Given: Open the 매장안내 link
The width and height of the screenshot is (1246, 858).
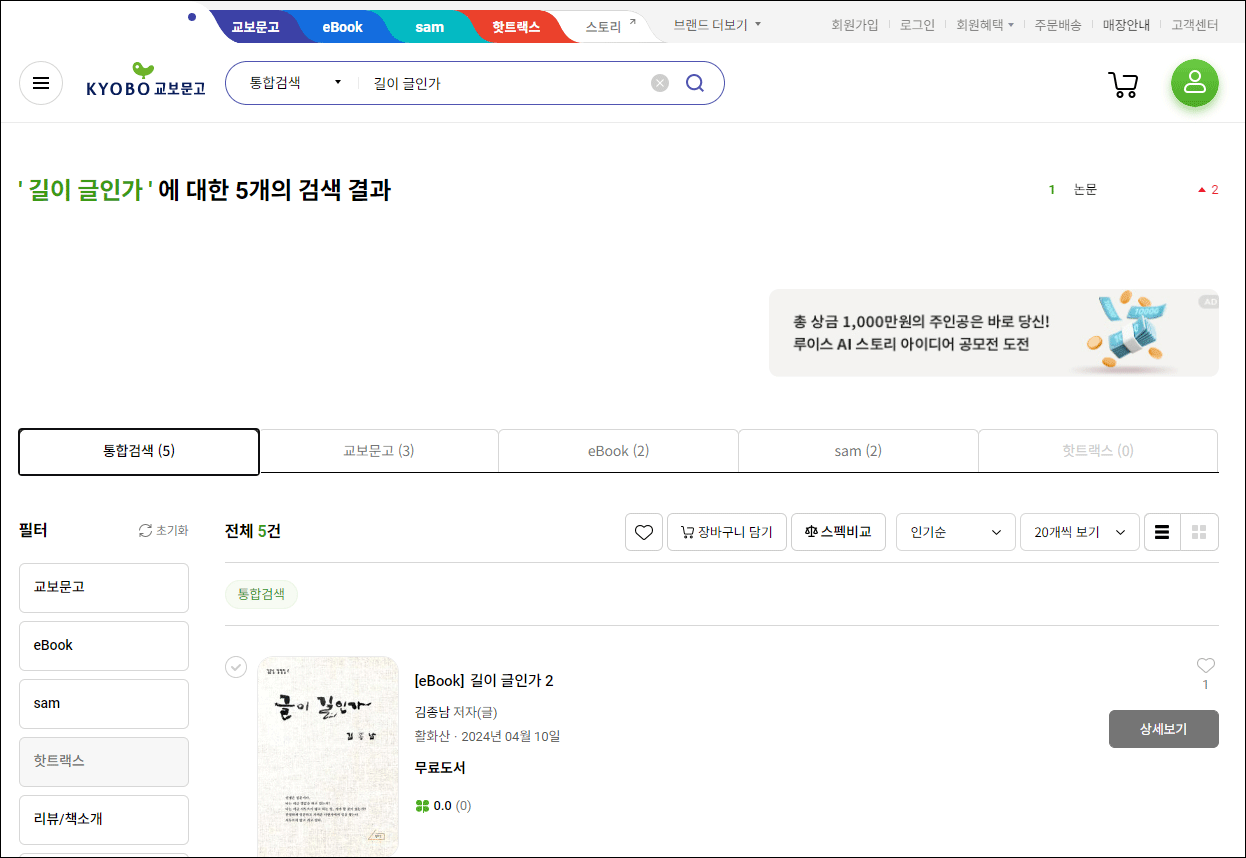Looking at the screenshot, I should tap(1126, 25).
